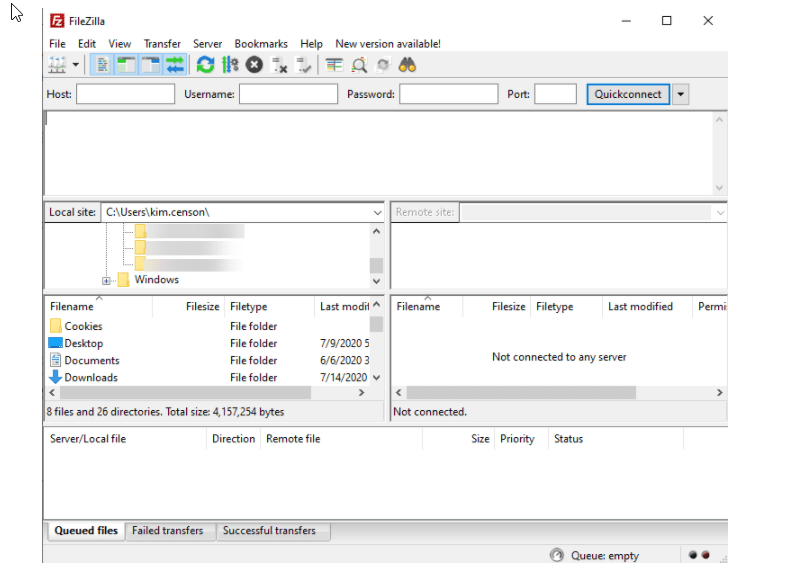This screenshot has width=805, height=568.
Task: Reconnect to last server icon
Action: 303,65
